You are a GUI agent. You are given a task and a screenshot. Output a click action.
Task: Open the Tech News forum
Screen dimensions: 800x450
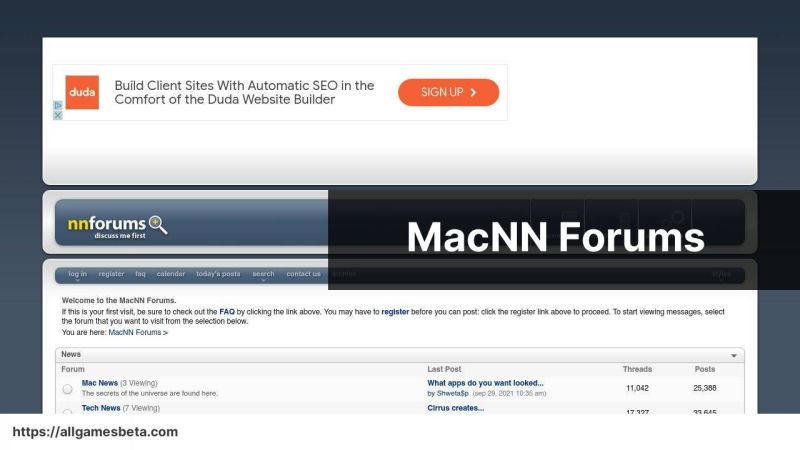click(x=101, y=408)
